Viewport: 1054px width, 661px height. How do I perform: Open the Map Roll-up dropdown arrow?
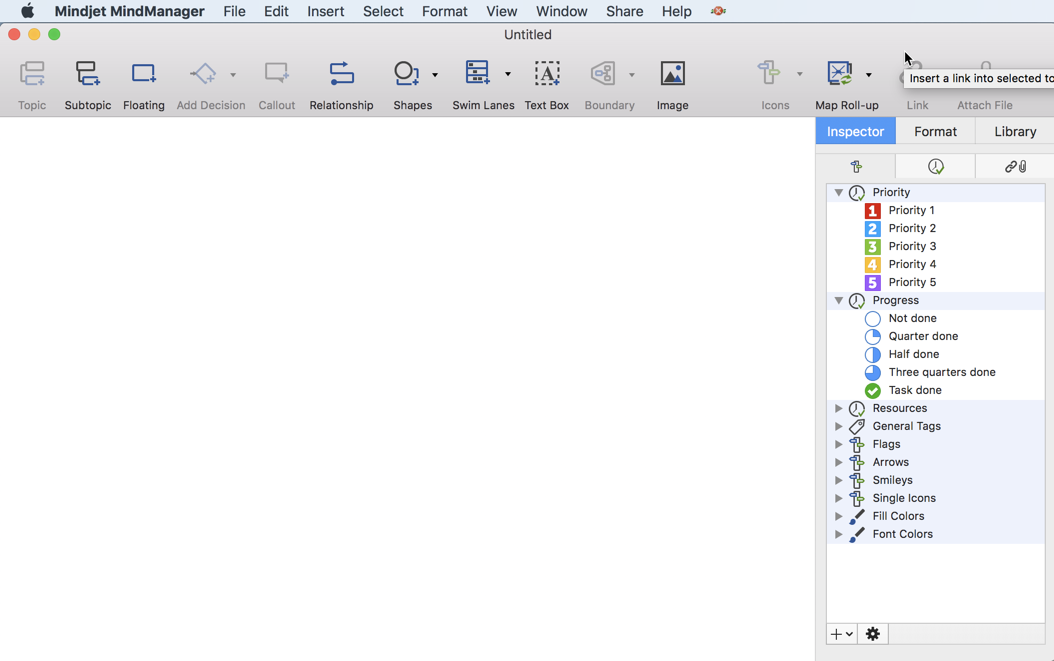click(868, 75)
